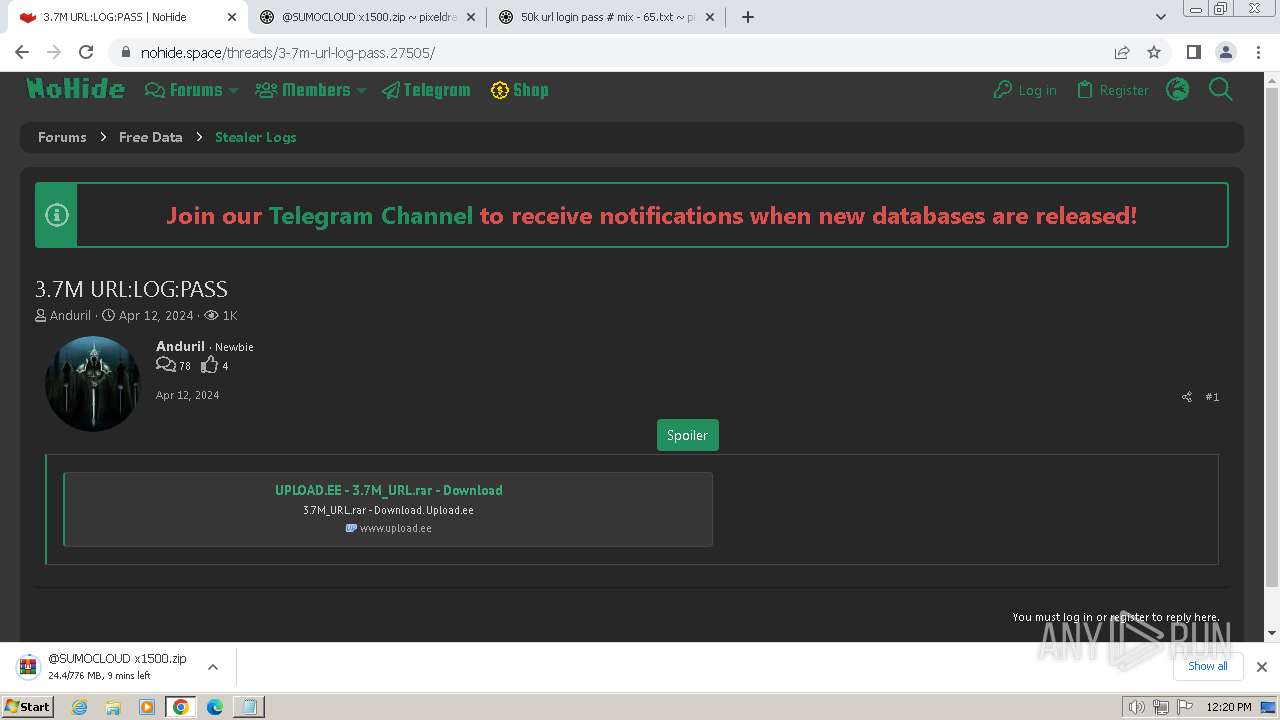Viewport: 1280px width, 720px height.
Task: Open the Chrome three-dot menu
Action: pyautogui.click(x=1258, y=52)
